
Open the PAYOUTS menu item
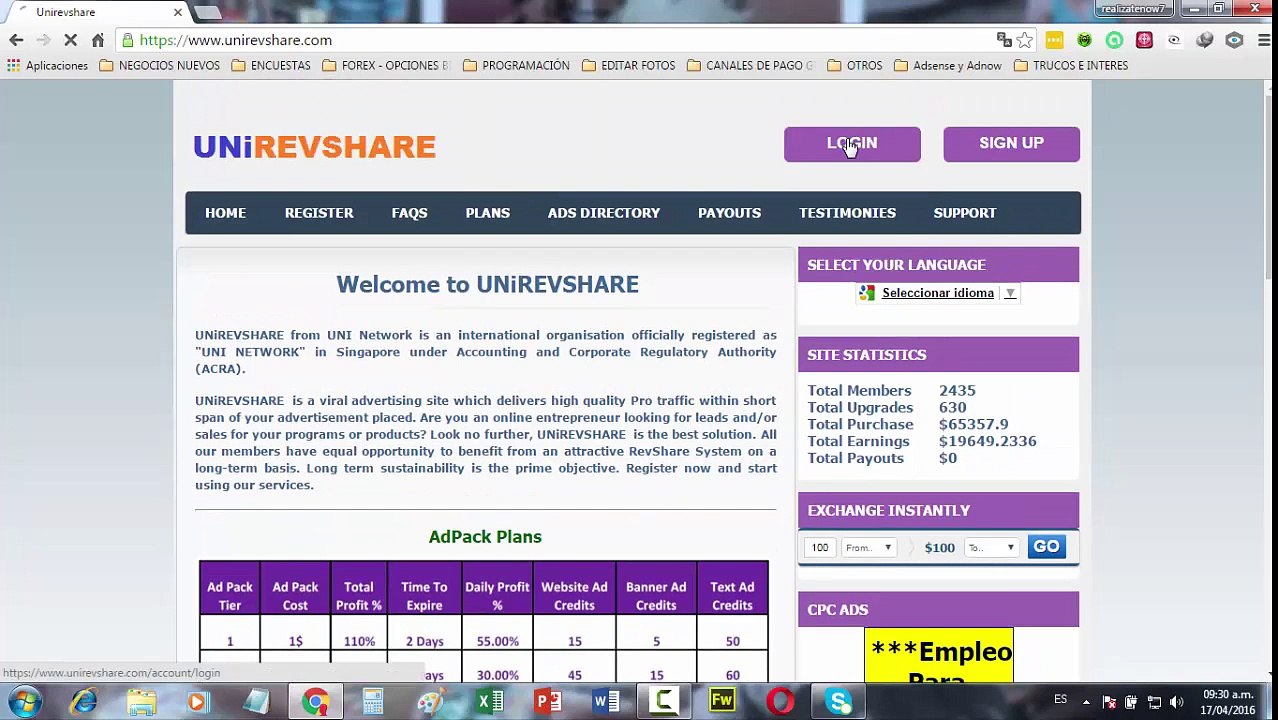[729, 213]
